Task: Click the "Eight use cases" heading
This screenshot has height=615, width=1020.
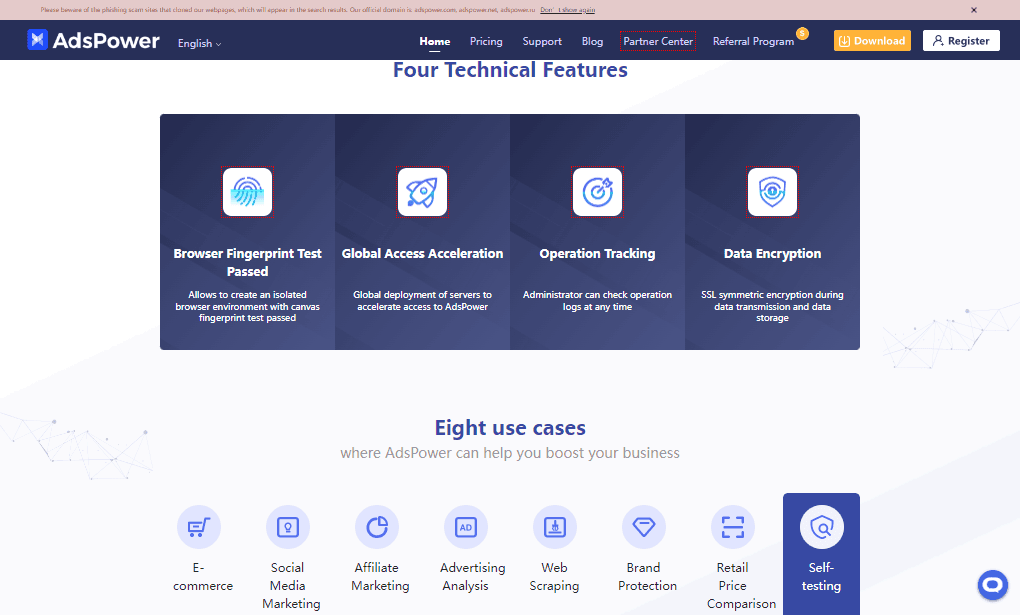Action: click(510, 428)
